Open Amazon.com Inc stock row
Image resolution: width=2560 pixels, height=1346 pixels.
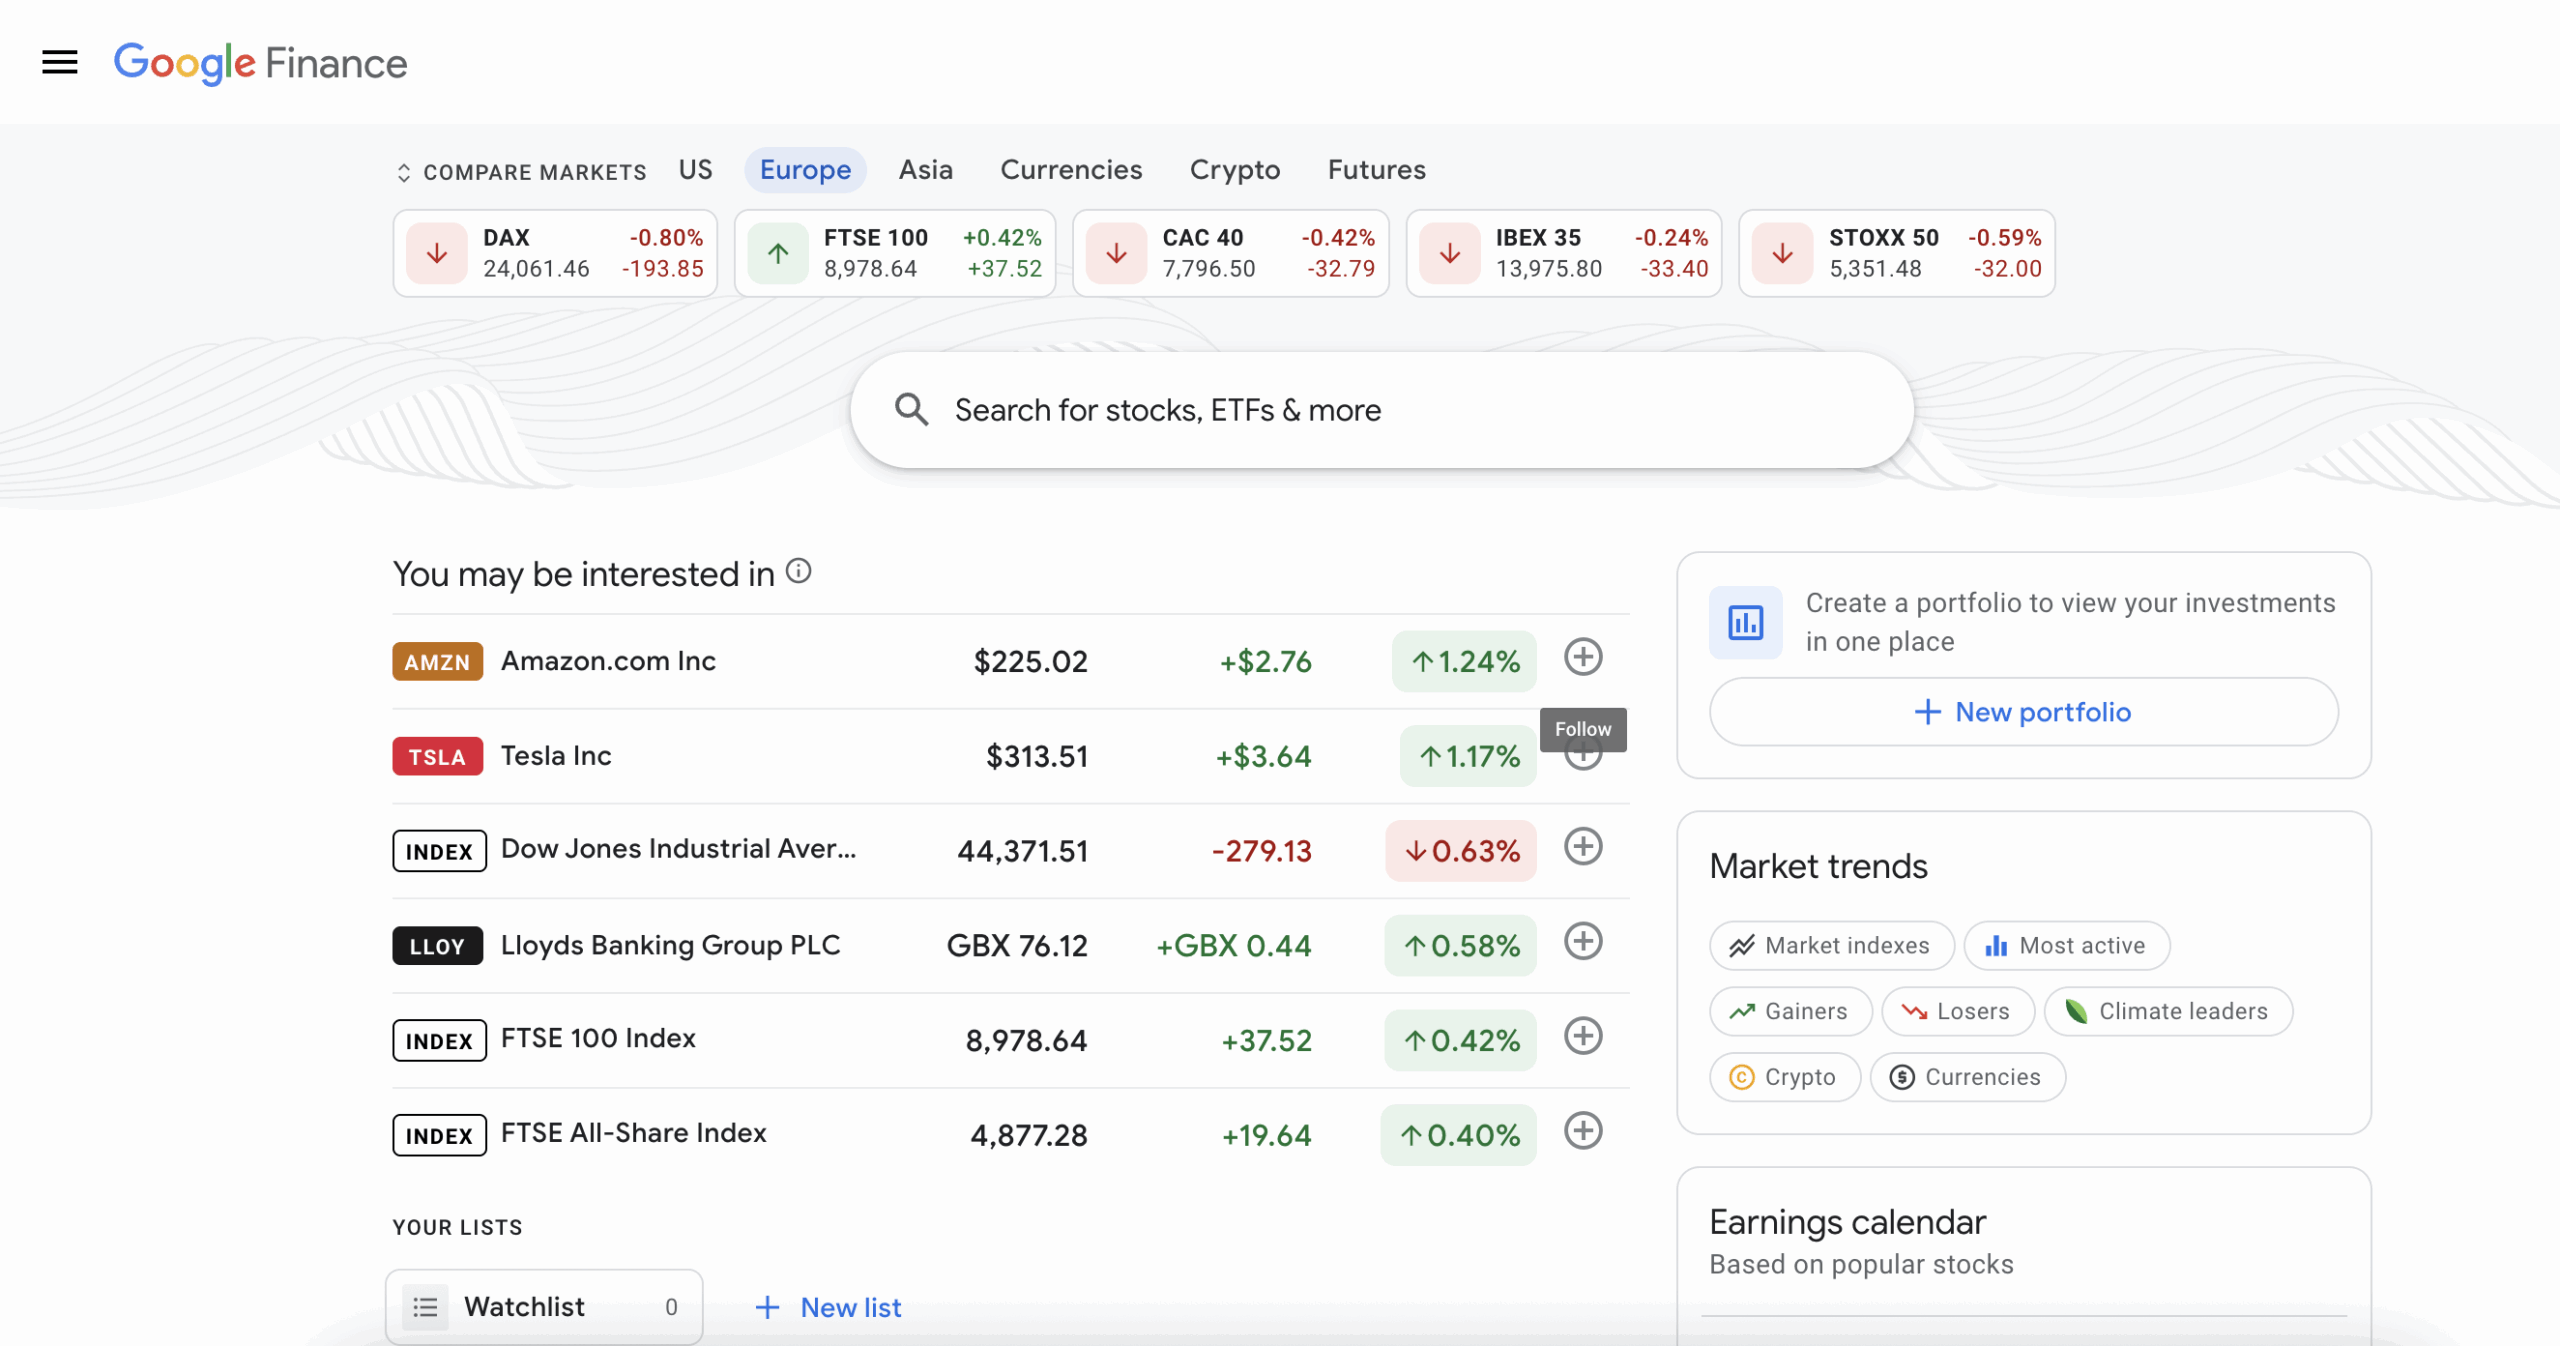1010,661
